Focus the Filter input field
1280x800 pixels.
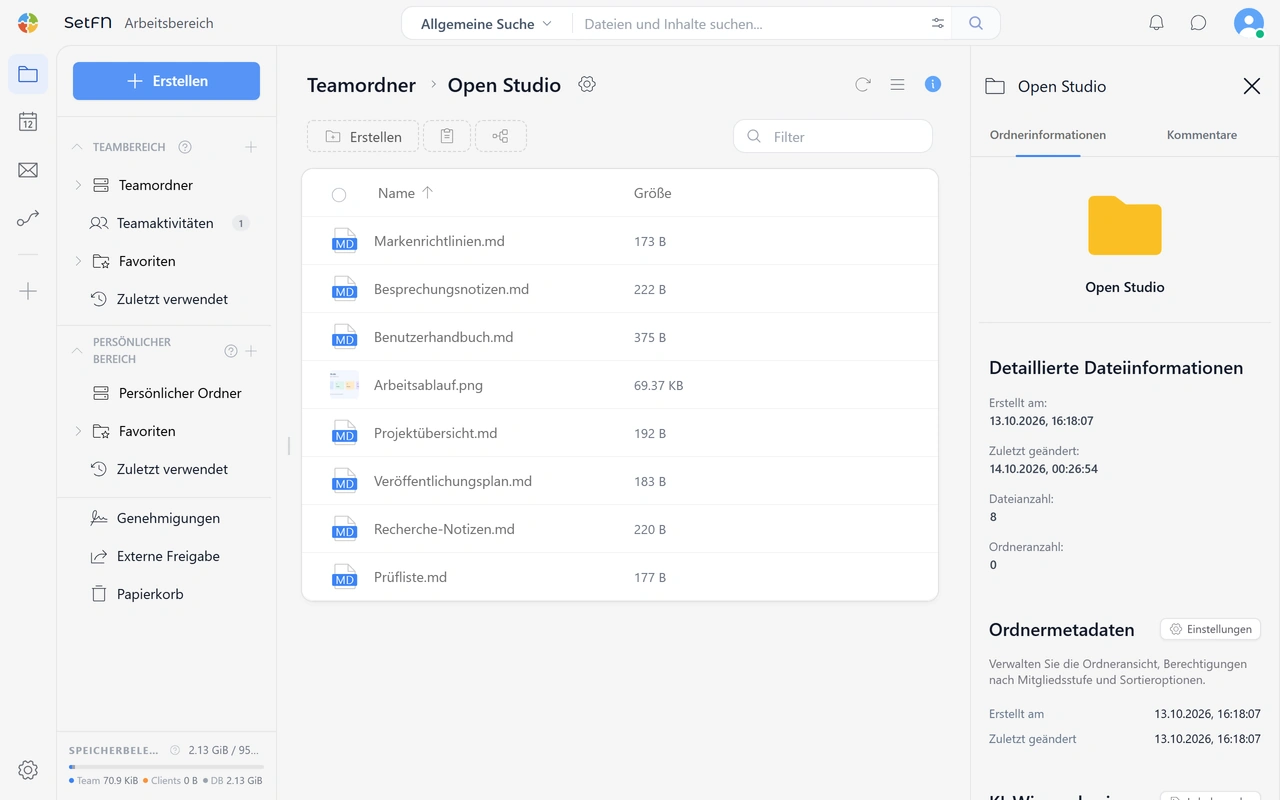pos(833,136)
